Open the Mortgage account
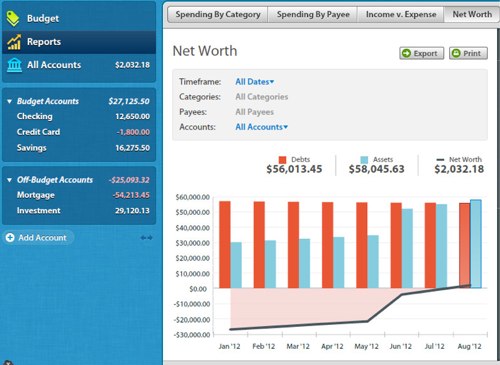500x365 pixels. [79, 195]
